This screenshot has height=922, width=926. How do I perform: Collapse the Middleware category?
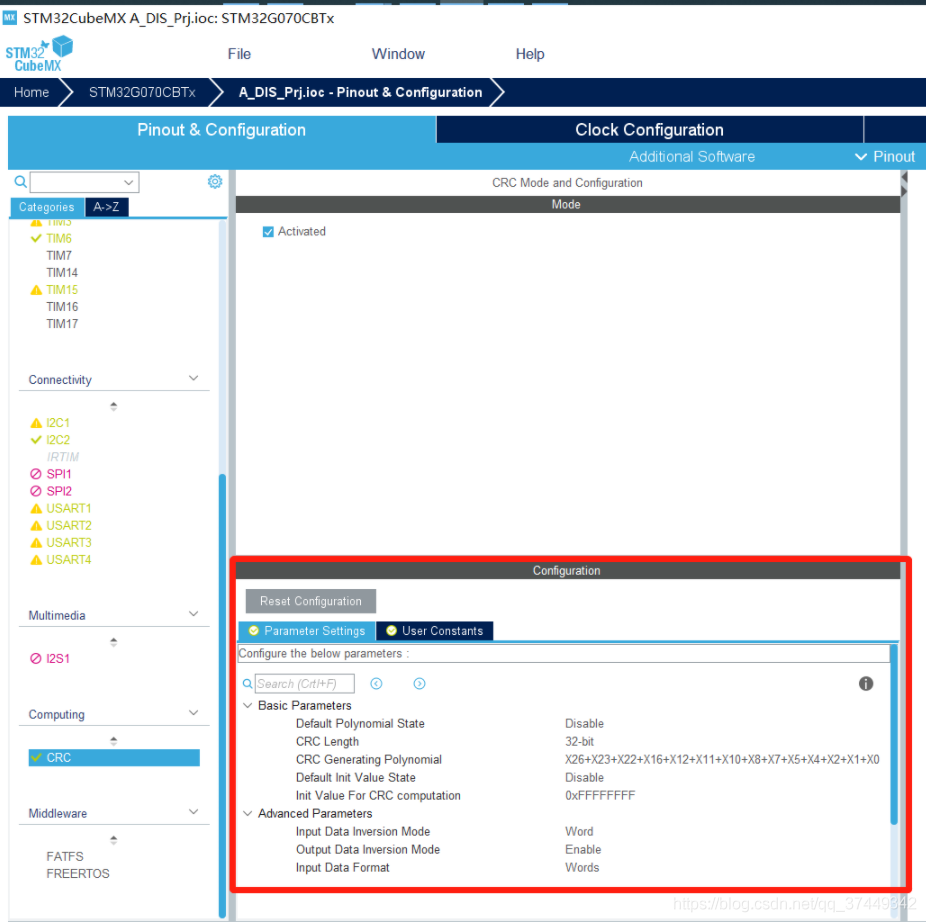click(x=193, y=812)
